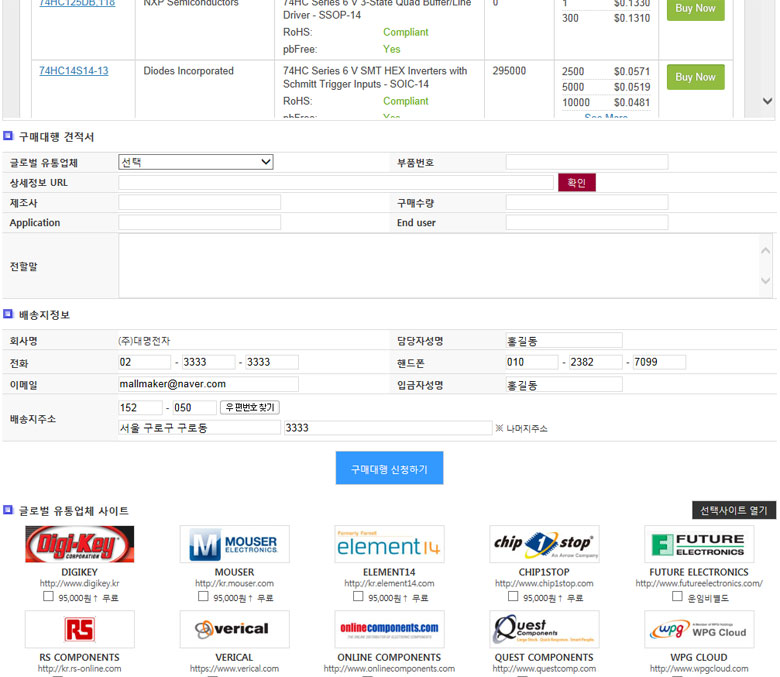Open the Future Electronics logo

click(x=699, y=544)
